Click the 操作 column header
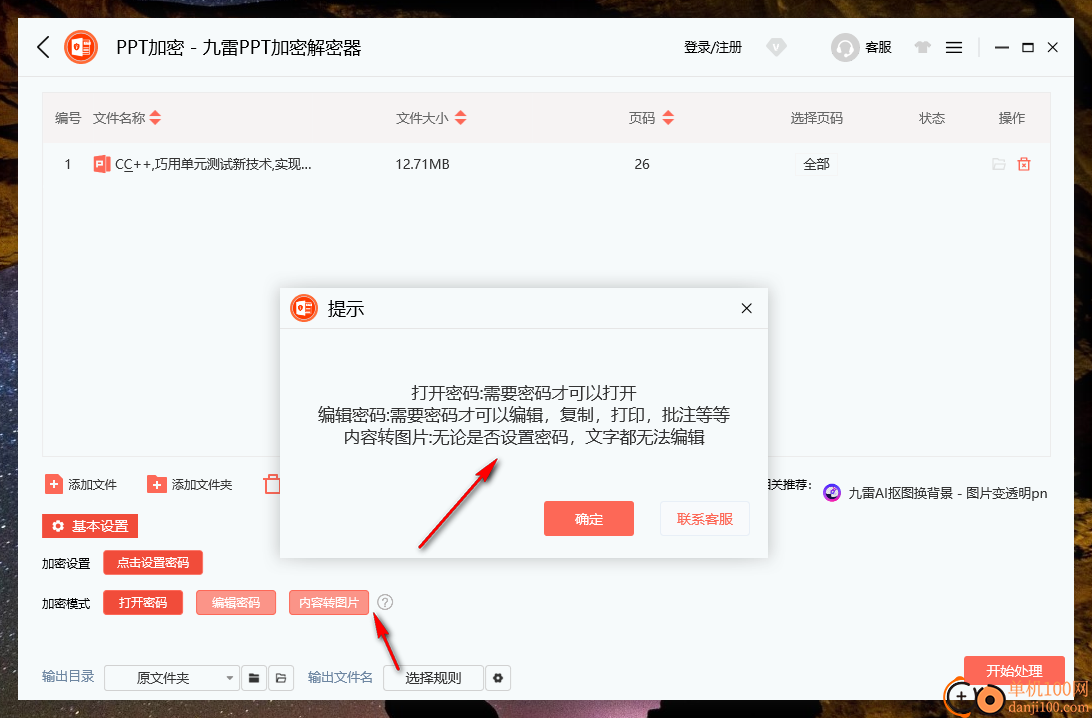 click(x=1011, y=118)
